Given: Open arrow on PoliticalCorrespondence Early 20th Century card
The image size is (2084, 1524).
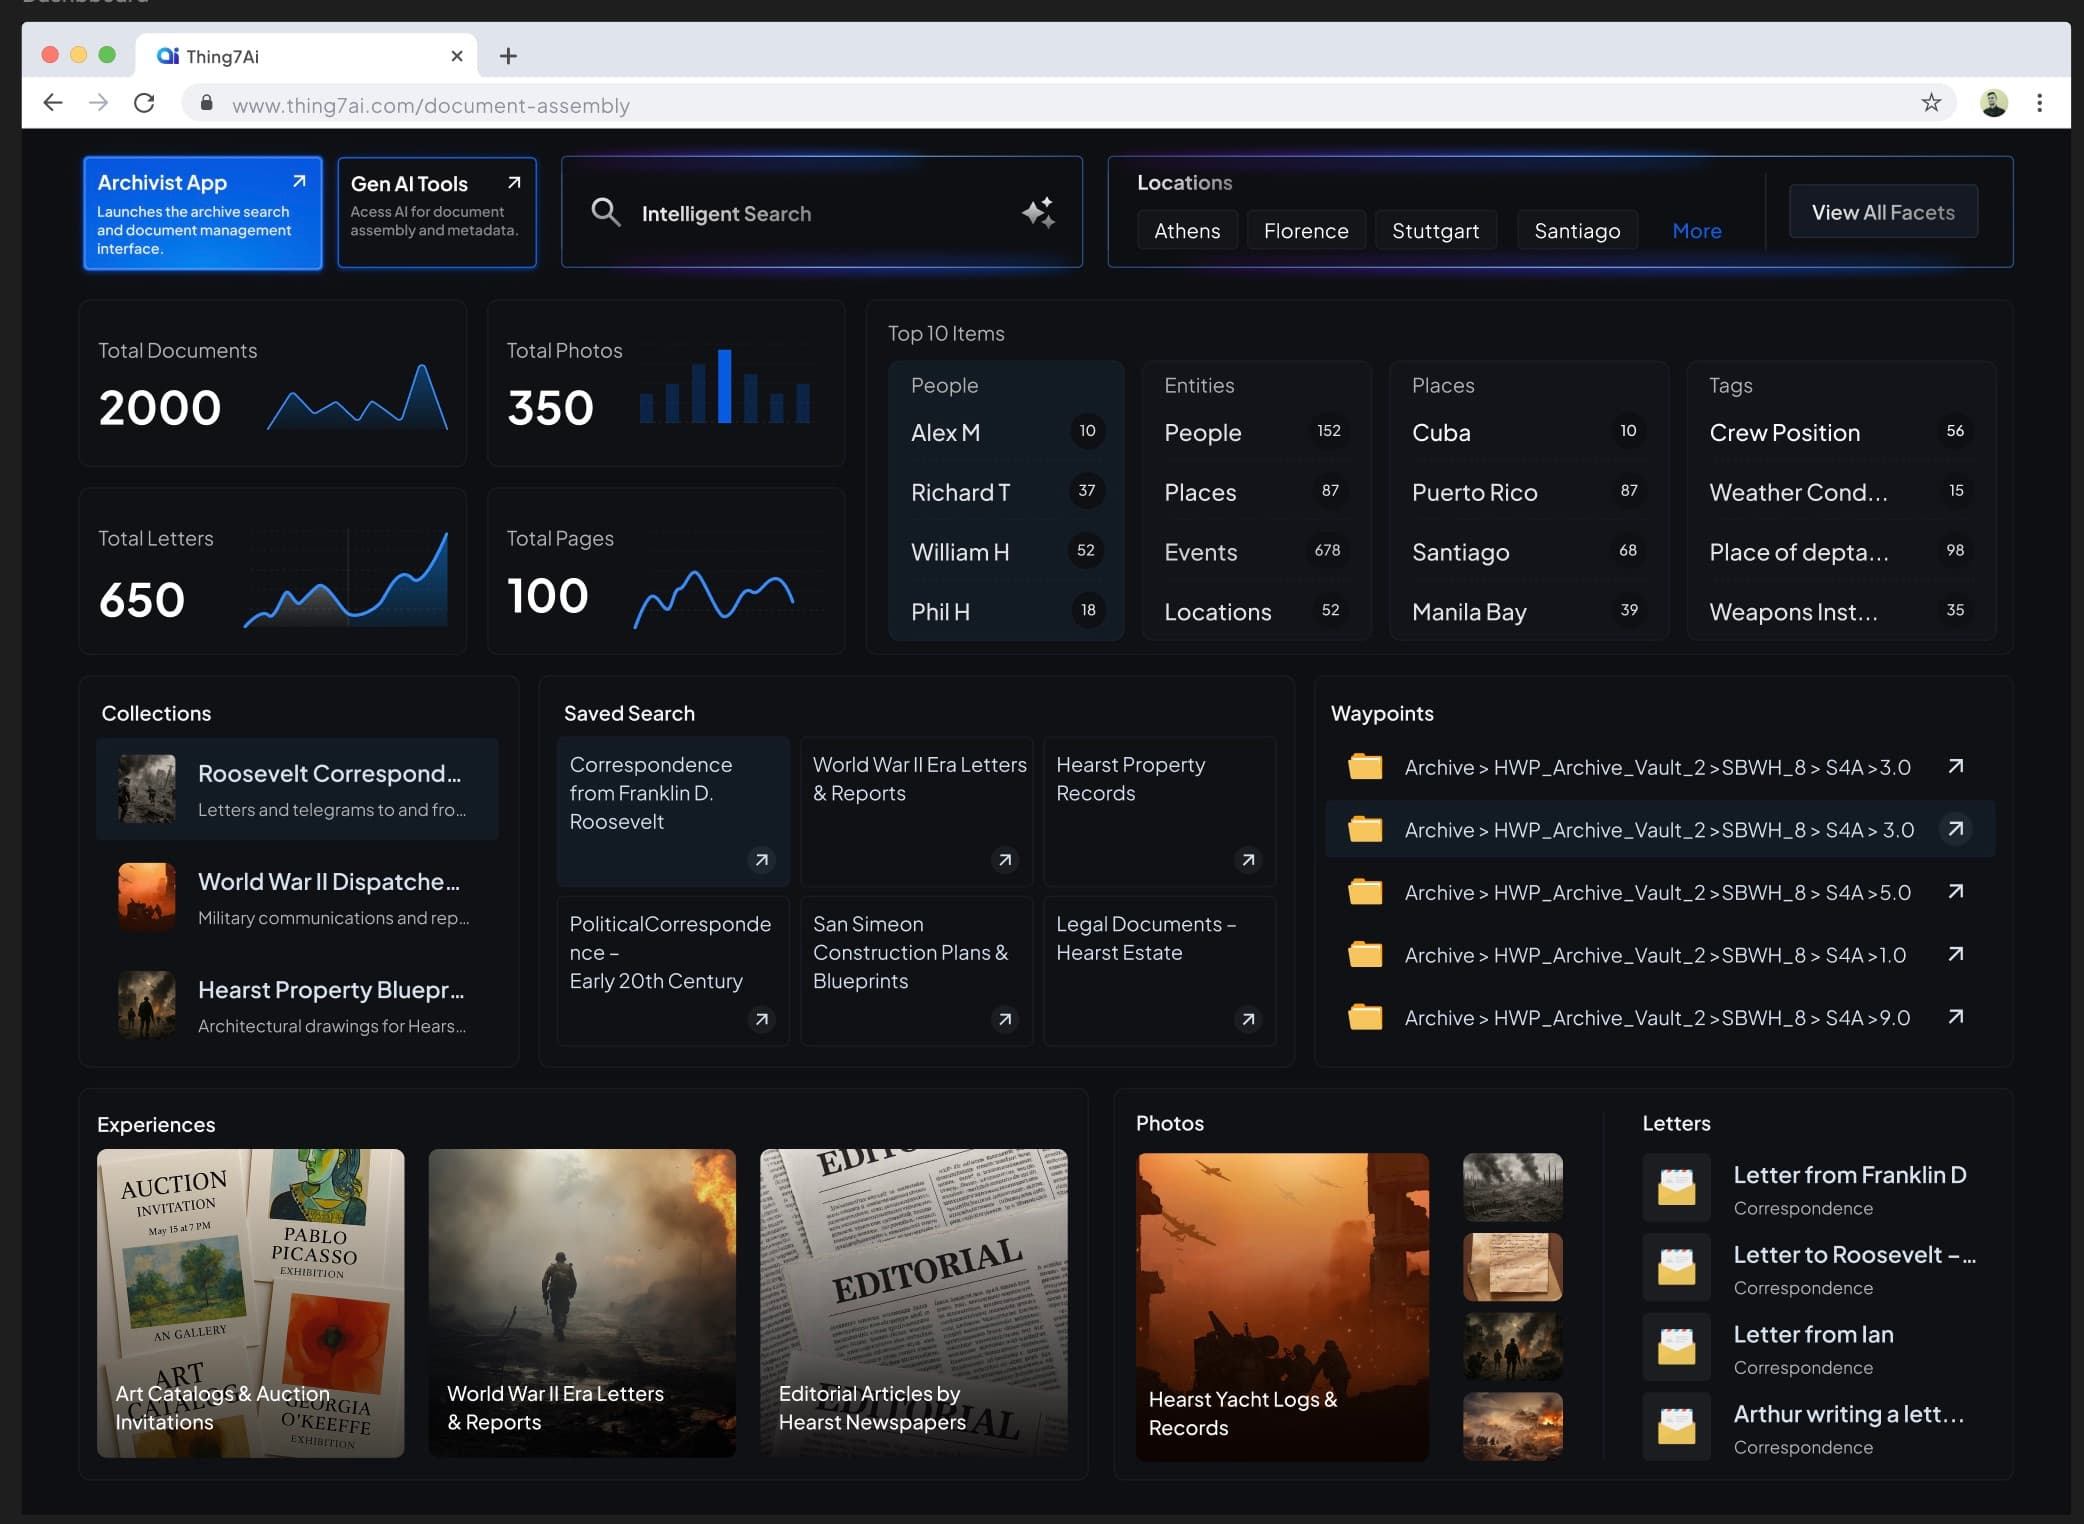Looking at the screenshot, I should point(762,1019).
